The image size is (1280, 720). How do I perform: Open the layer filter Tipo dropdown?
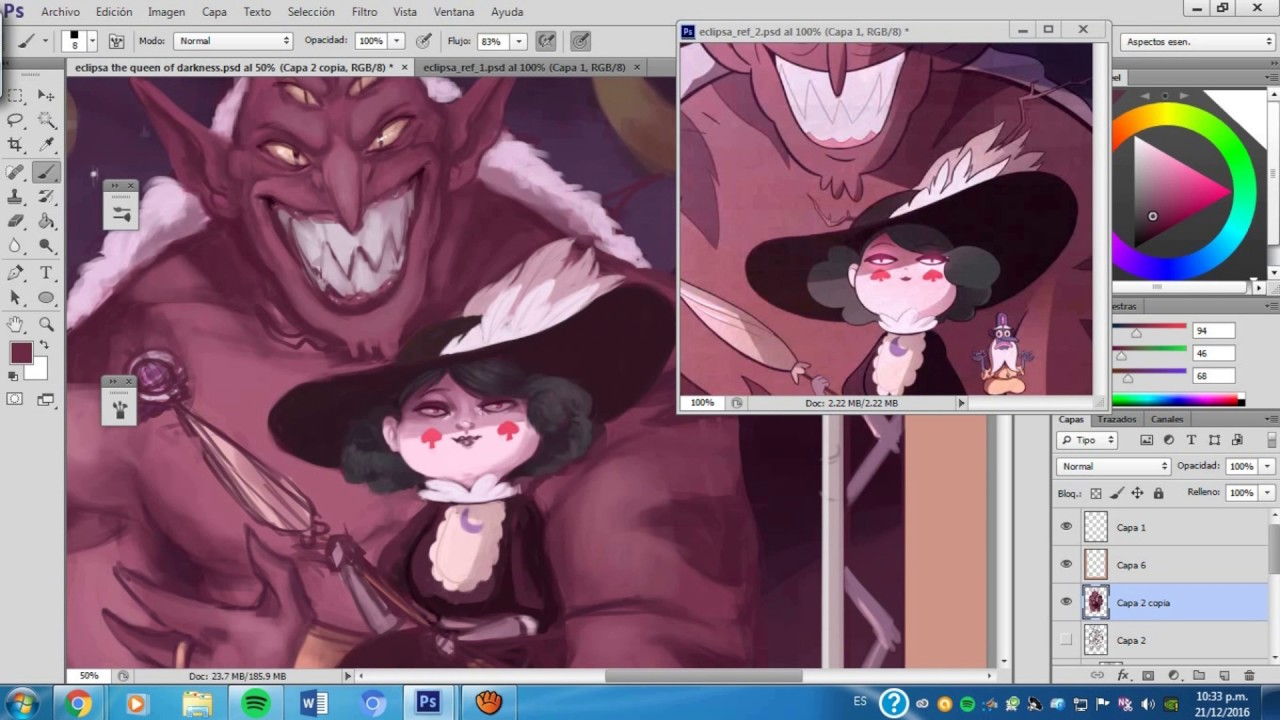pos(1087,440)
